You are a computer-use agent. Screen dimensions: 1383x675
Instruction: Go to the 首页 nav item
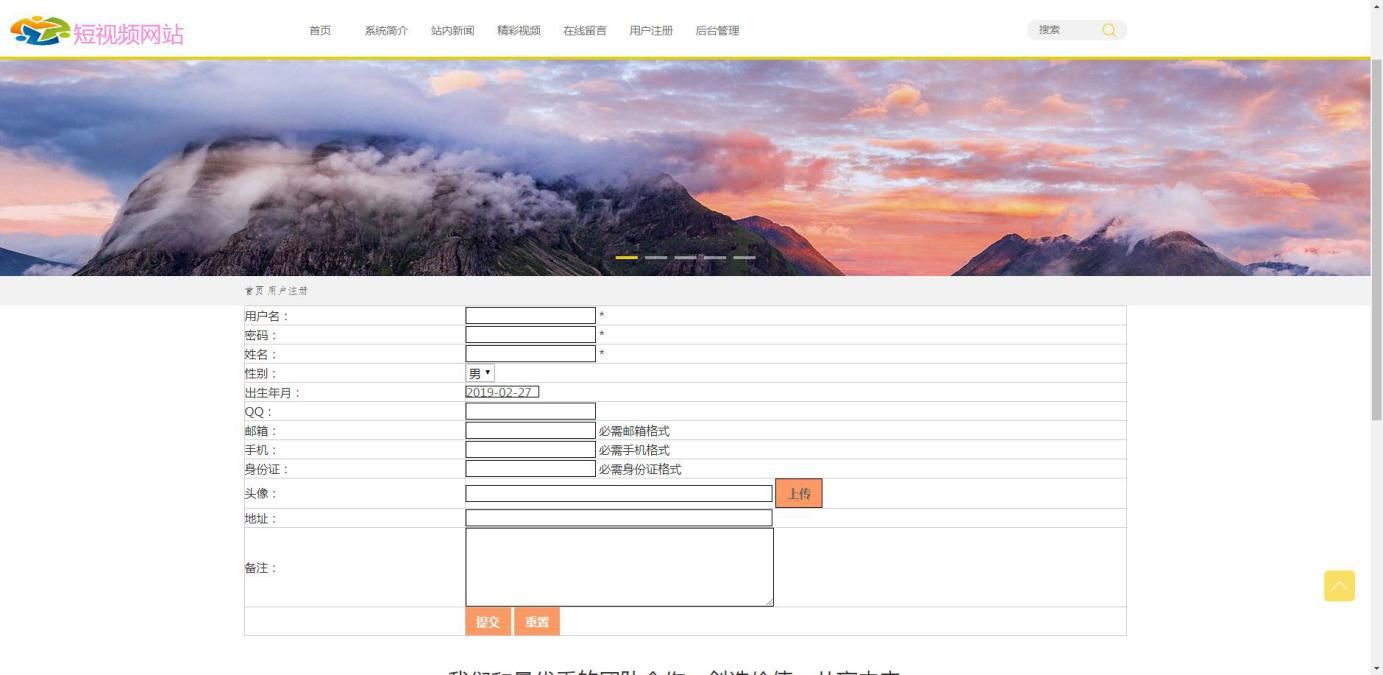coord(320,31)
